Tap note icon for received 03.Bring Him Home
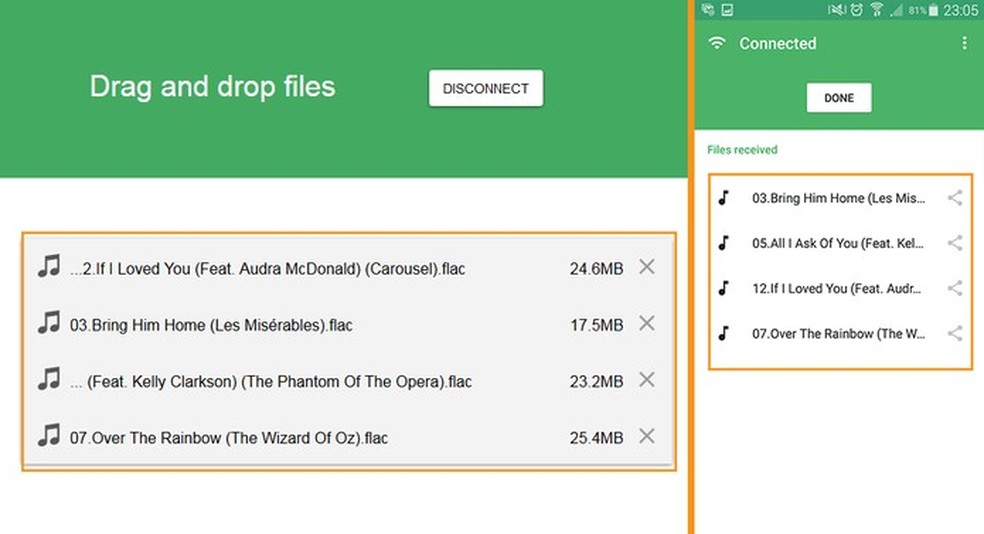This screenshot has height=534, width=984. tap(724, 198)
